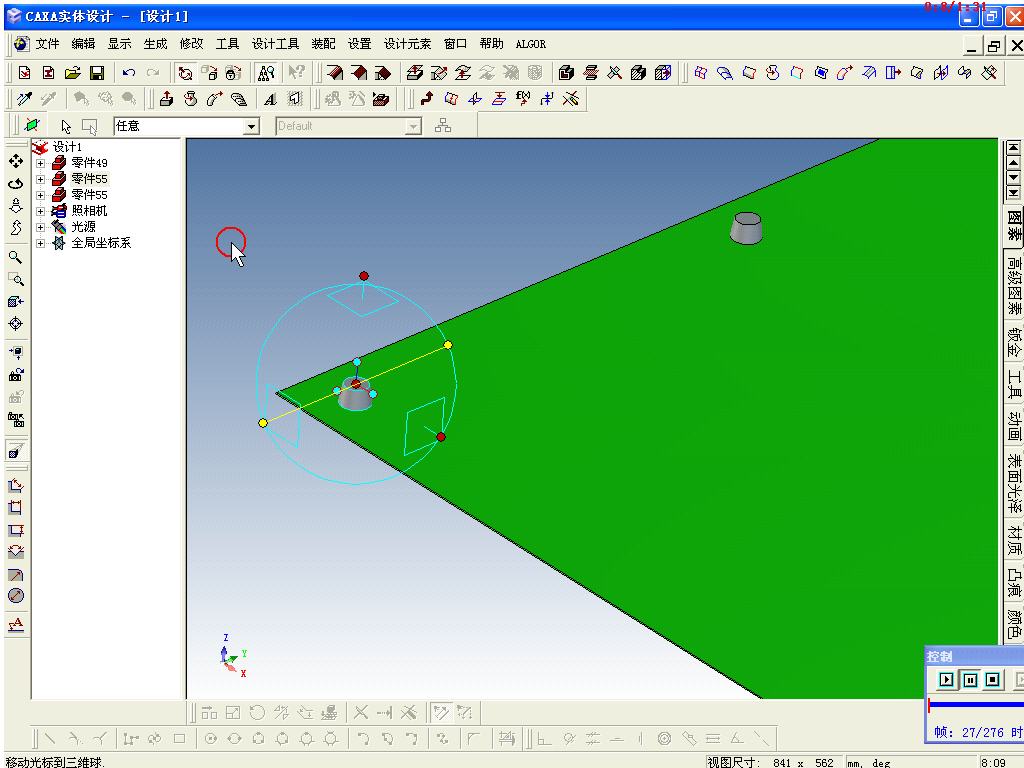Click the fit scene target icon
This screenshot has width=1024, height=768.
point(16,324)
